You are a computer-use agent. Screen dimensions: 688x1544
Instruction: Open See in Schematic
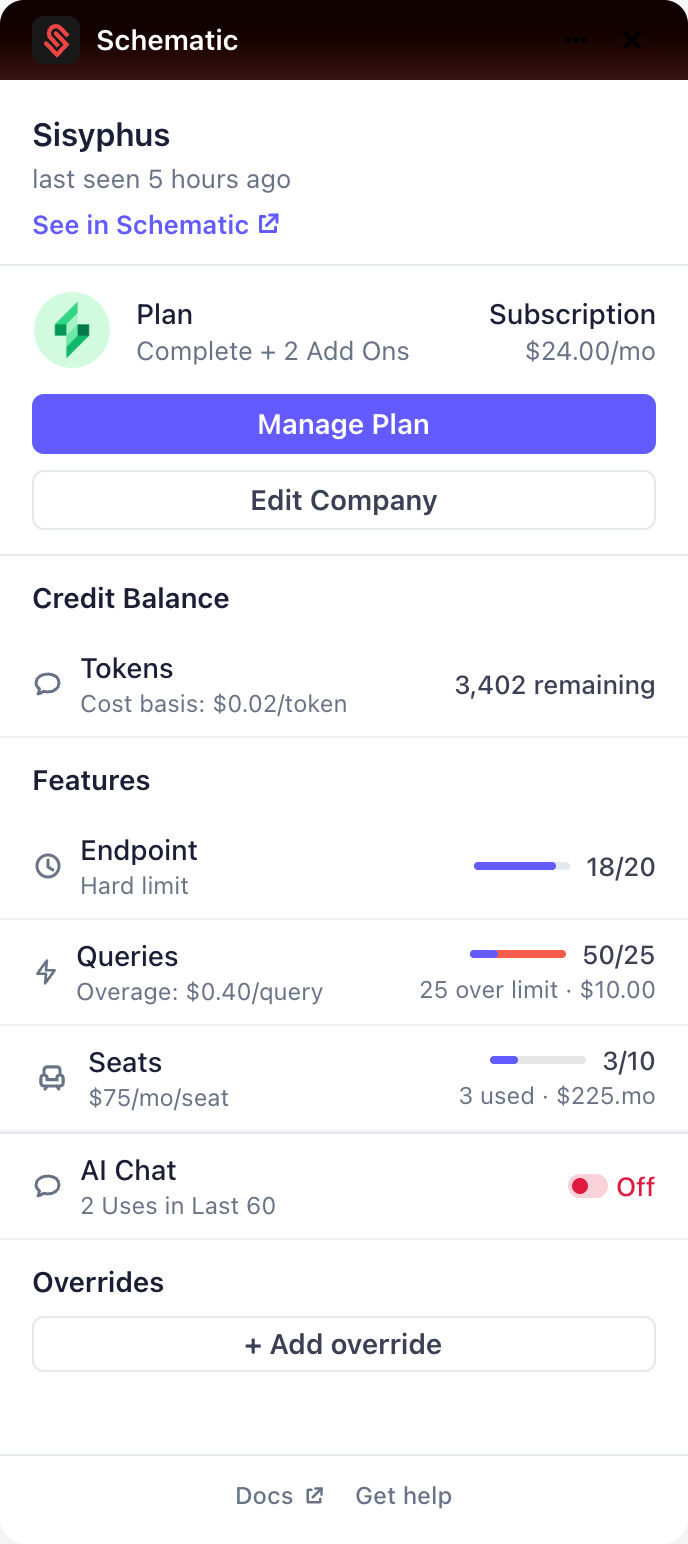point(156,225)
